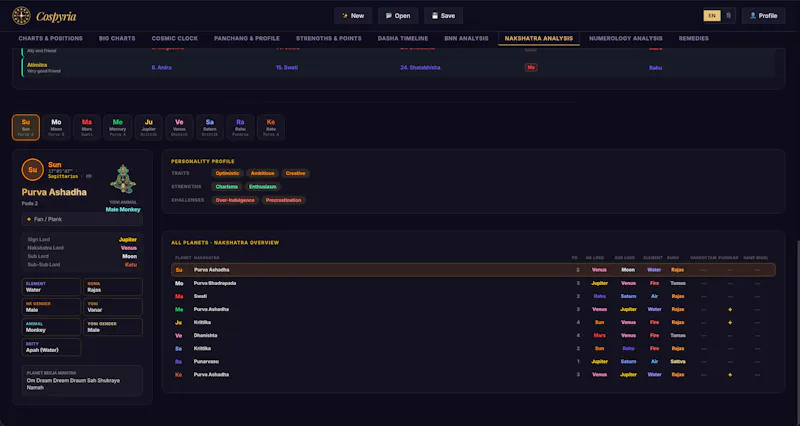This screenshot has width=800, height=426.
Task: Select the Strengths & Points tab
Action: coord(329,38)
